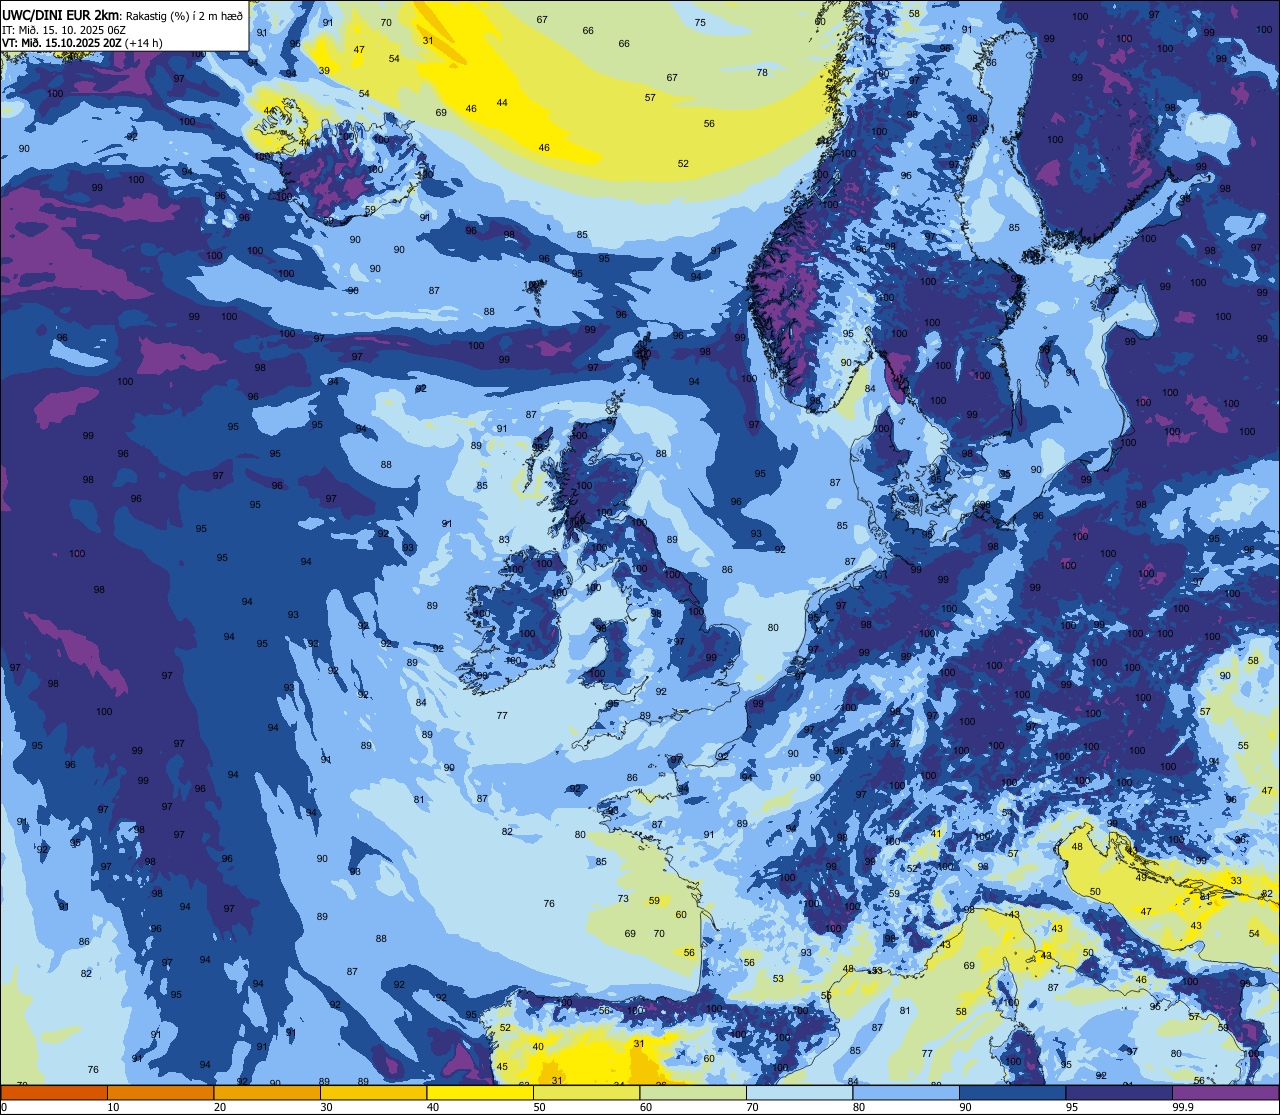The height and width of the screenshot is (1115, 1280).
Task: Click the "UWC/DINI EUR 2km" title text
Action: 61,14
